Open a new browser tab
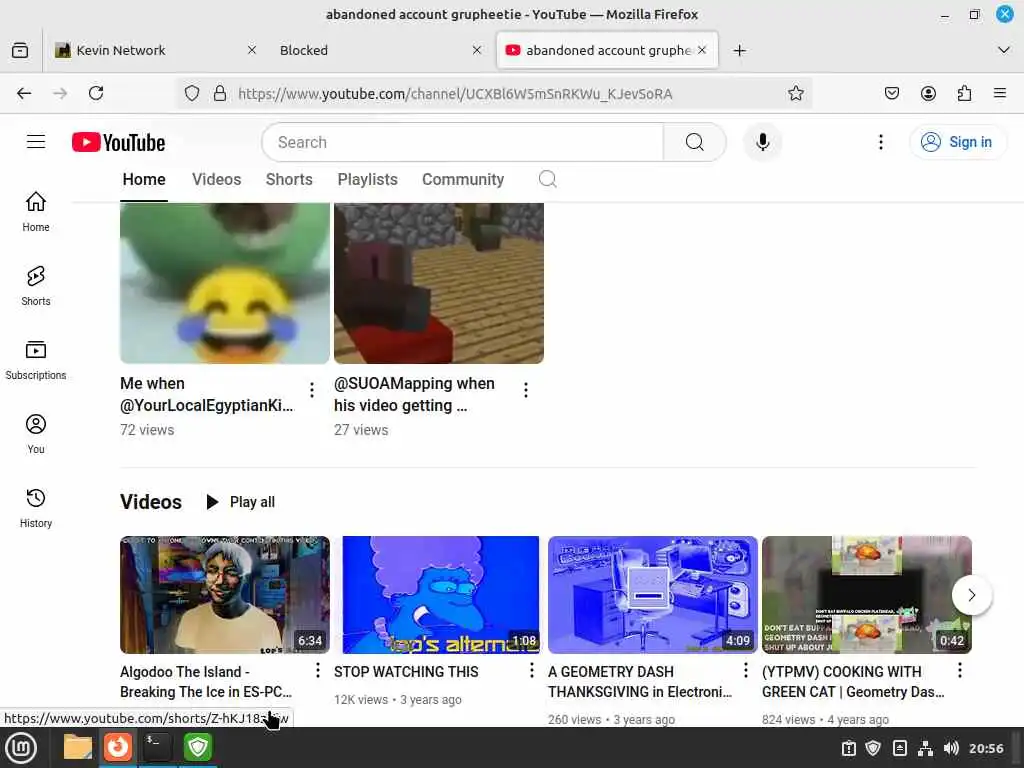The height and width of the screenshot is (768, 1024). (x=739, y=50)
